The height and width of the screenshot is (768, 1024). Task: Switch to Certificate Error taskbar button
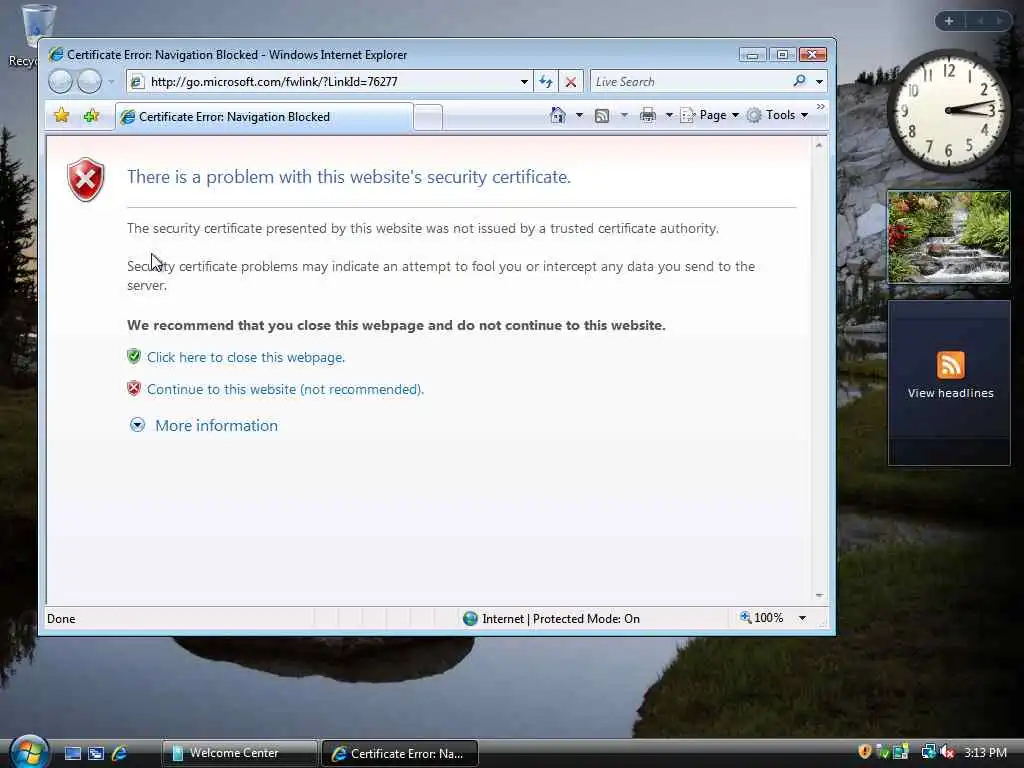pyautogui.click(x=400, y=753)
